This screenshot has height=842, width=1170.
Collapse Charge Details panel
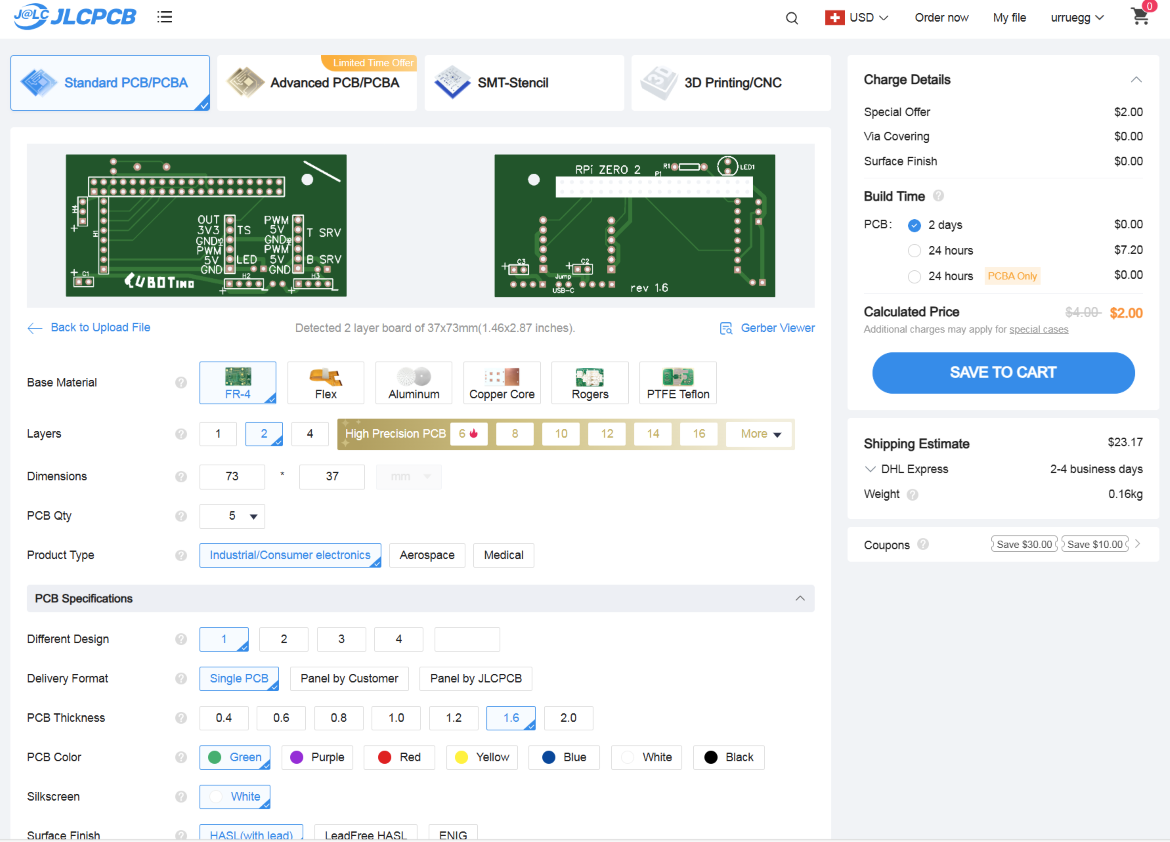point(1136,79)
